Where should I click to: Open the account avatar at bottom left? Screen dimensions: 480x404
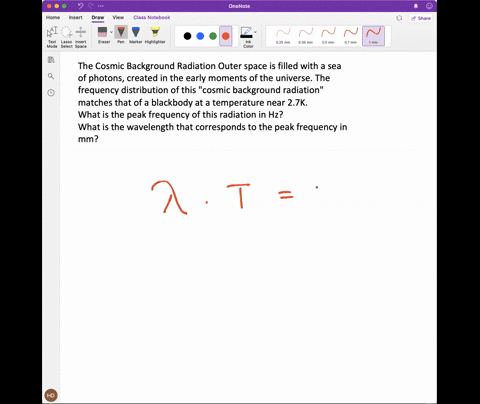(51, 395)
